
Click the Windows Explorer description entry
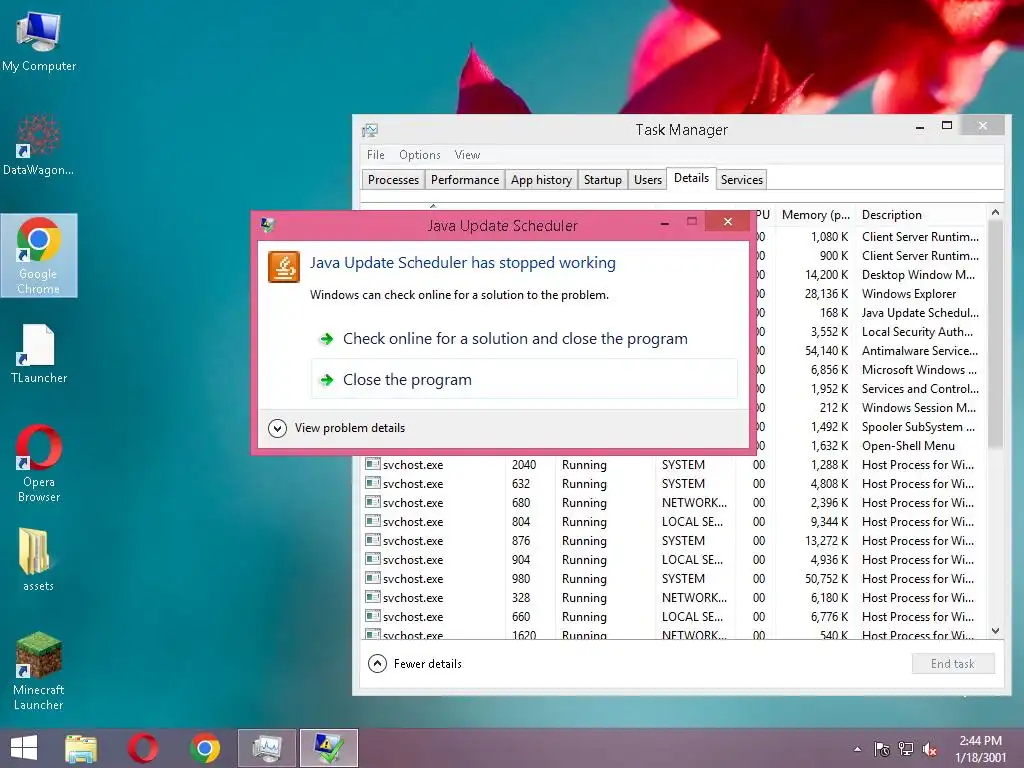(x=909, y=294)
